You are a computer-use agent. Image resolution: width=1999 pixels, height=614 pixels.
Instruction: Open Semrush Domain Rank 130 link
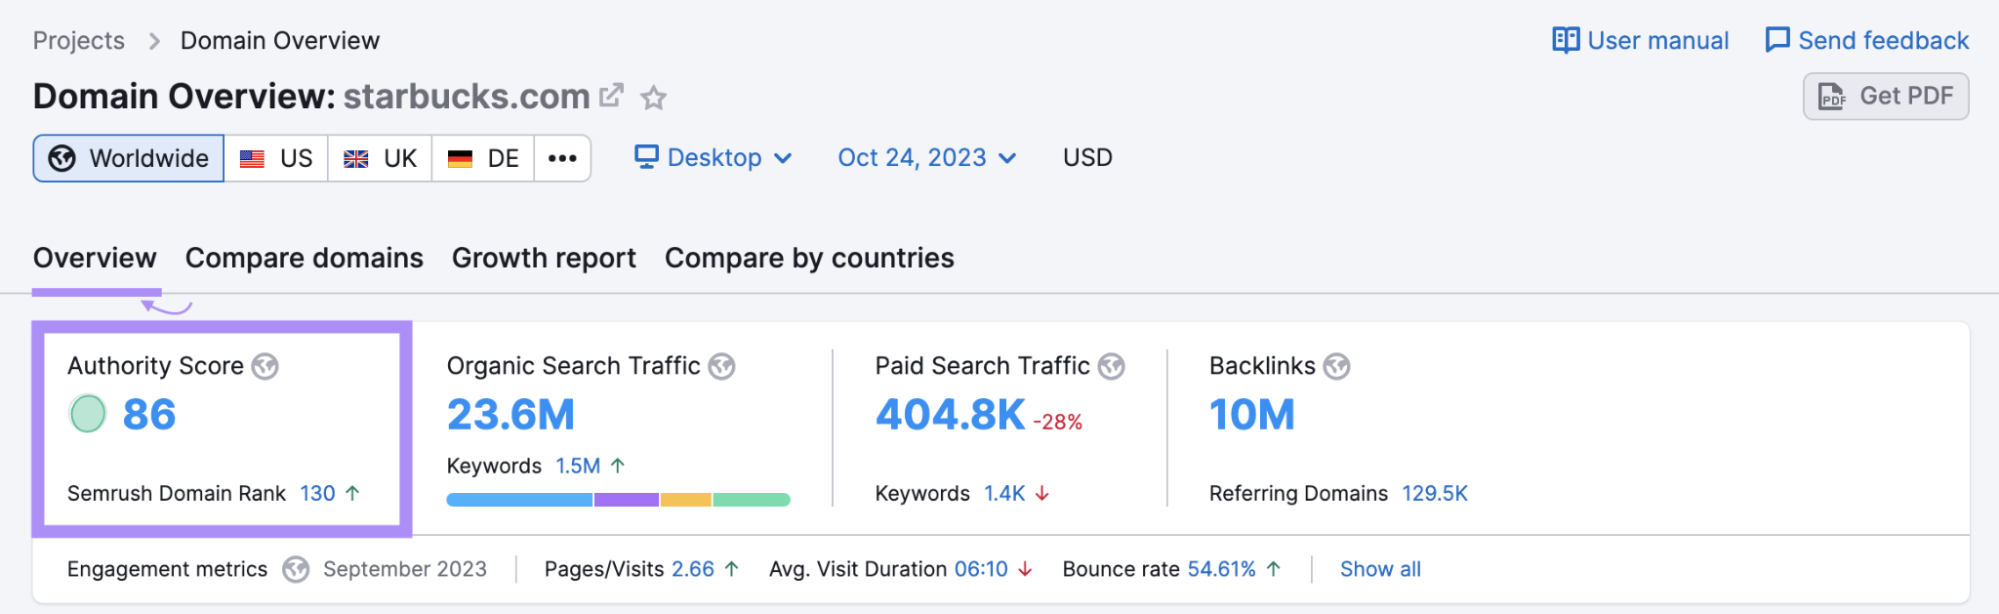(x=318, y=493)
